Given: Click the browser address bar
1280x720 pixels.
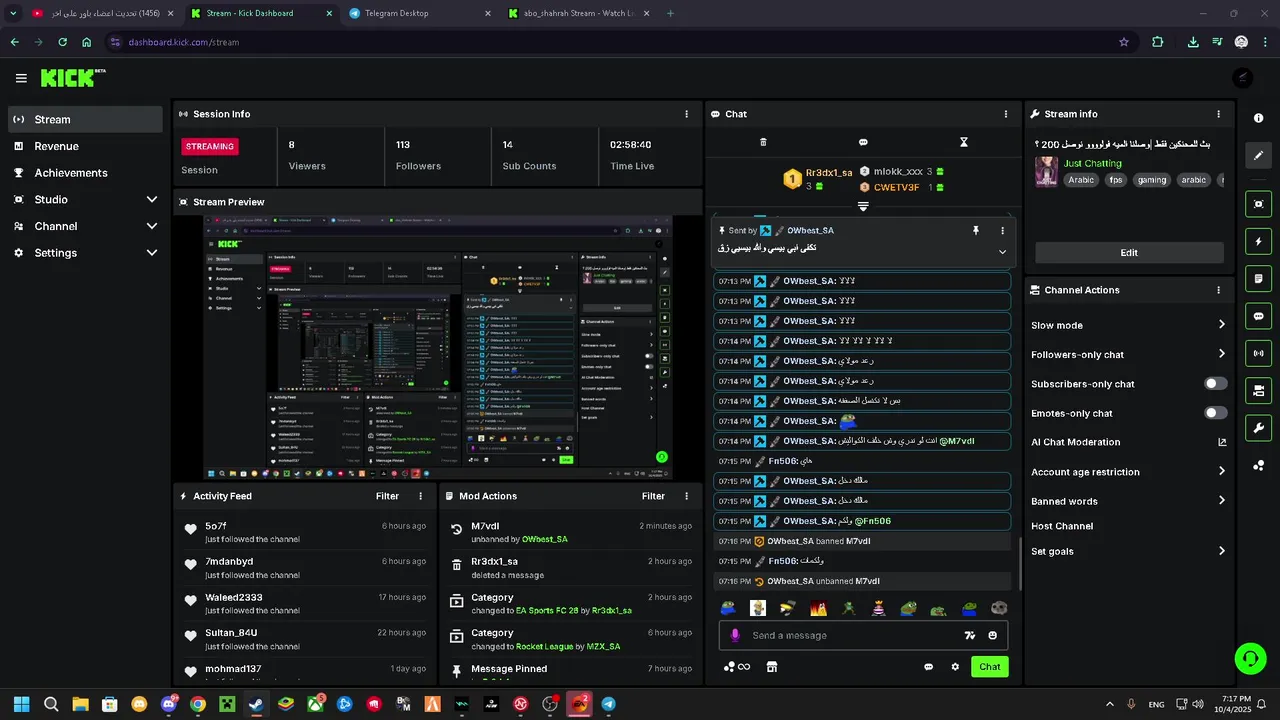Looking at the screenshot, I should click(620, 42).
